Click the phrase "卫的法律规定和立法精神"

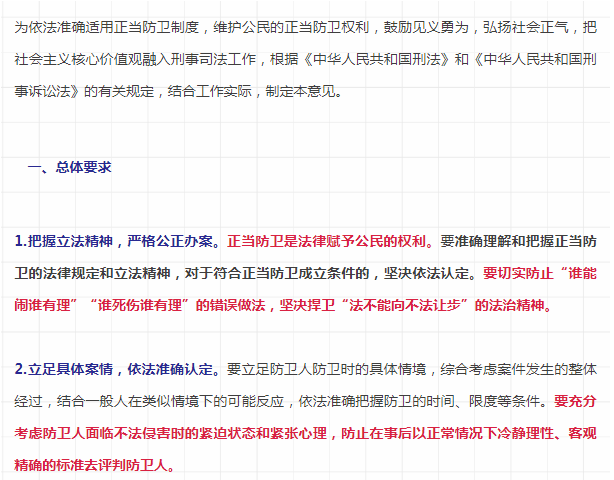point(92,273)
